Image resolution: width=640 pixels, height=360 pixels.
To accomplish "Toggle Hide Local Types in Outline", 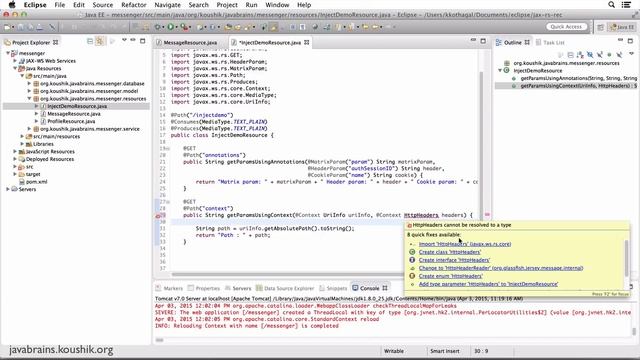I will [x=619, y=55].
